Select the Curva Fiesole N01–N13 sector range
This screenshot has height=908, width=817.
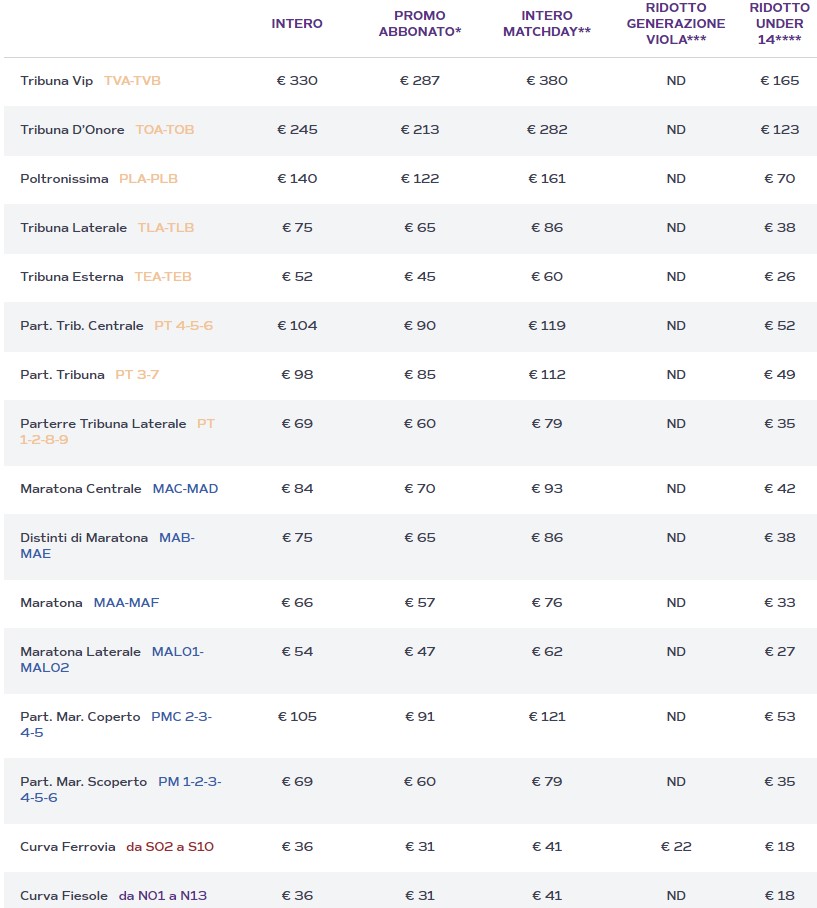[163, 896]
